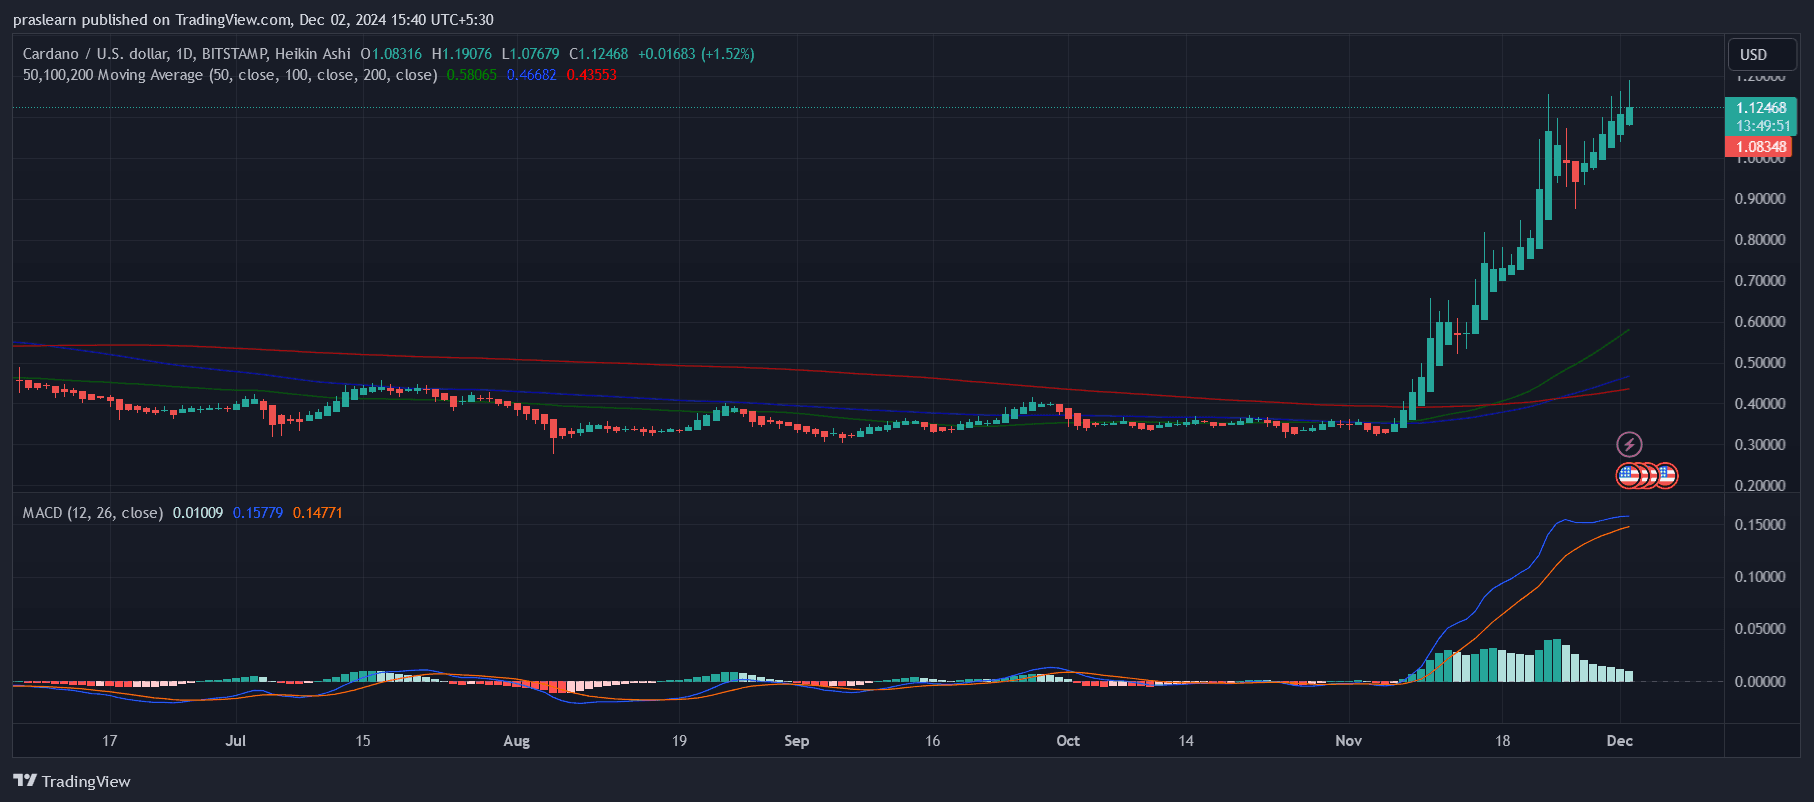Click the open price value O1.08316

pos(391,54)
